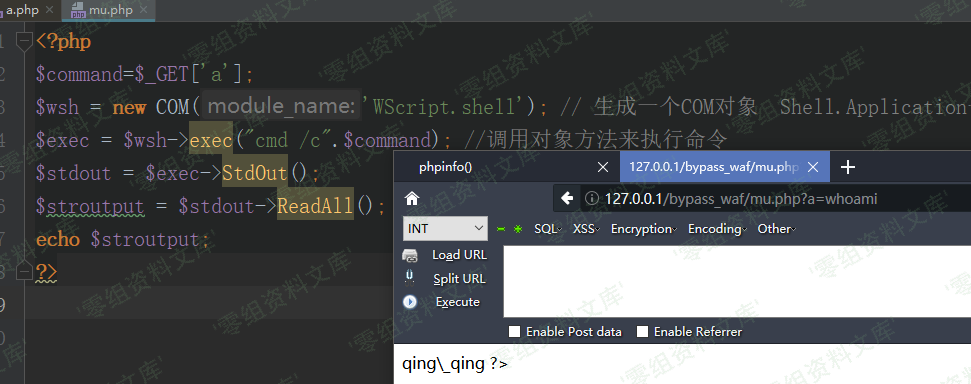Switch to the phpinfo() browser tab
971x384 pixels.
[x=446, y=167]
